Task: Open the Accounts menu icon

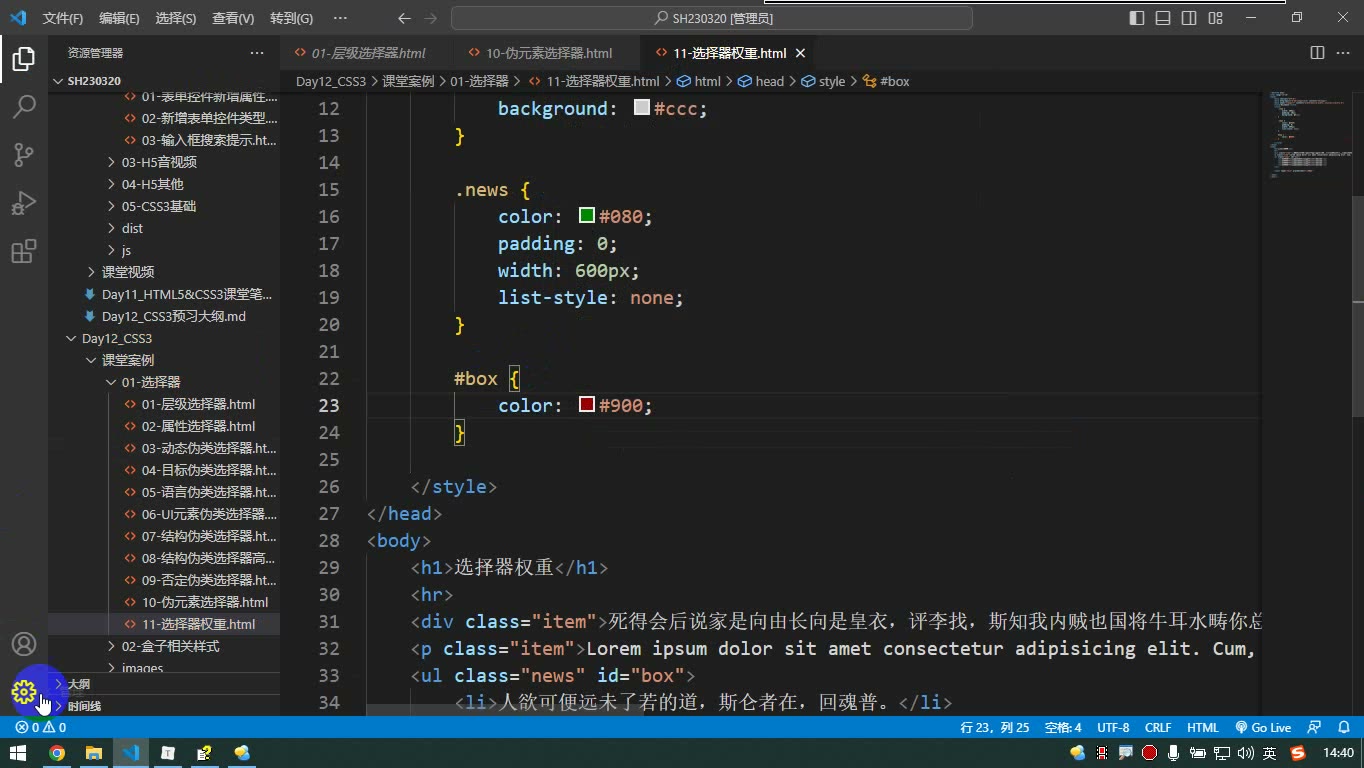Action: [24, 644]
